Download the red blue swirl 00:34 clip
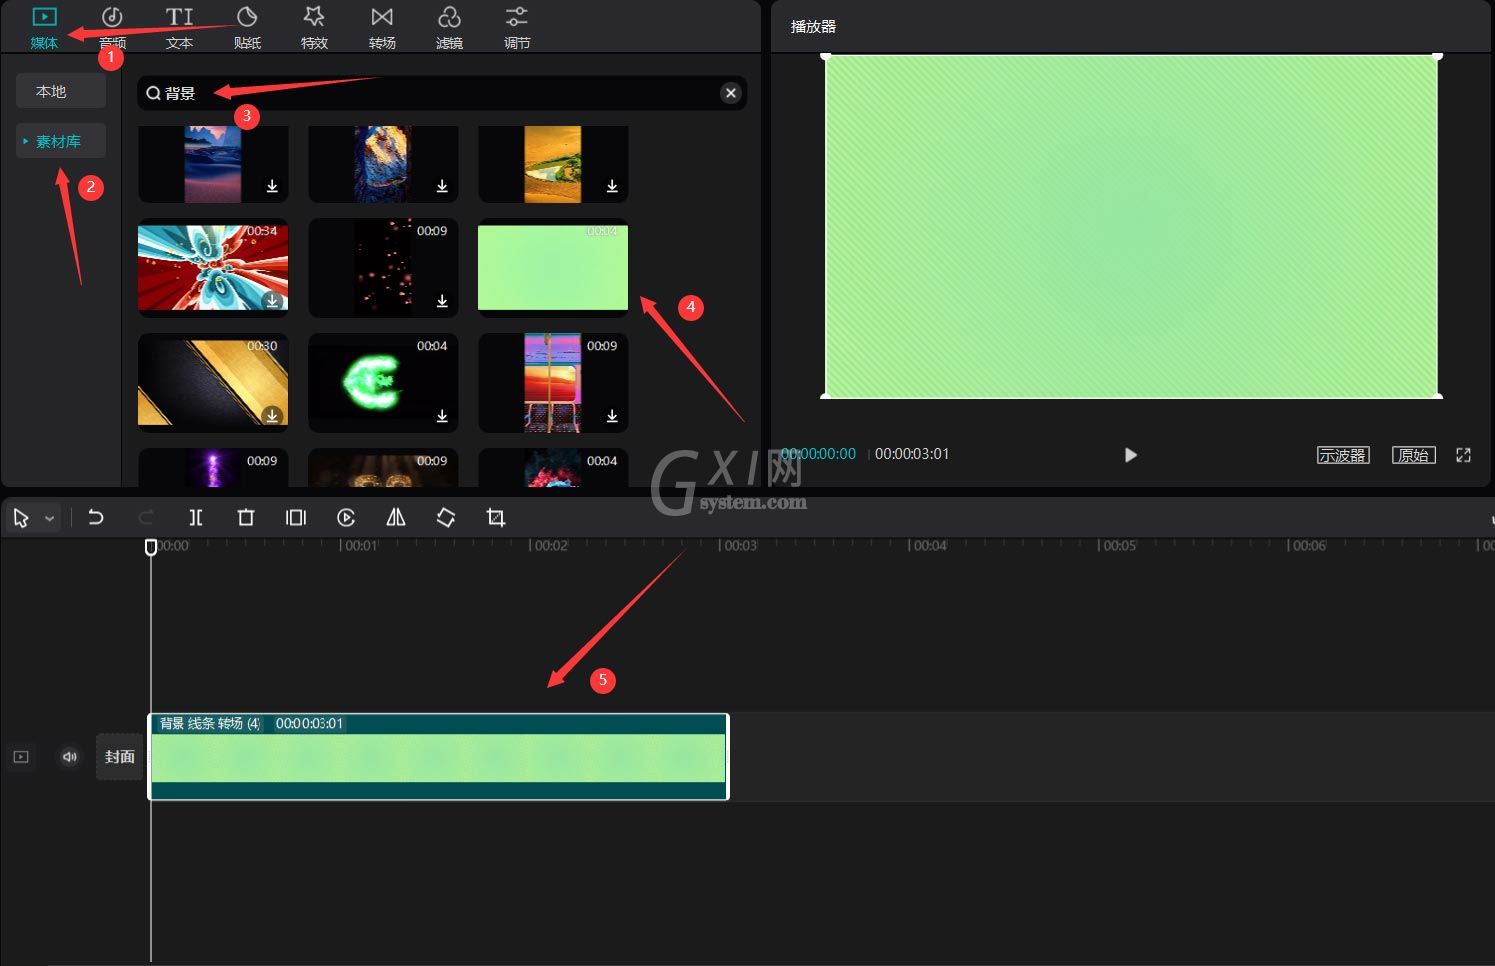Viewport: 1495px width, 966px height. pyautogui.click(x=272, y=301)
